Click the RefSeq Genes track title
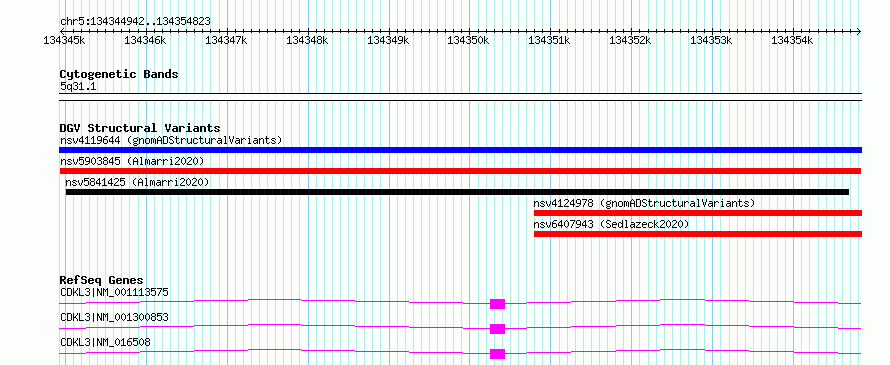The height and width of the screenshot is (365, 890). [102, 280]
